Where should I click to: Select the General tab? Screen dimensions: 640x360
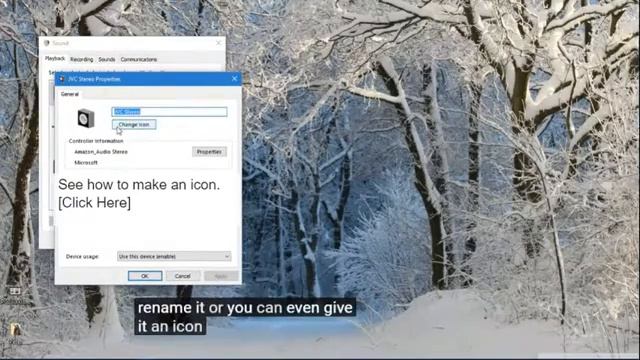[69, 94]
